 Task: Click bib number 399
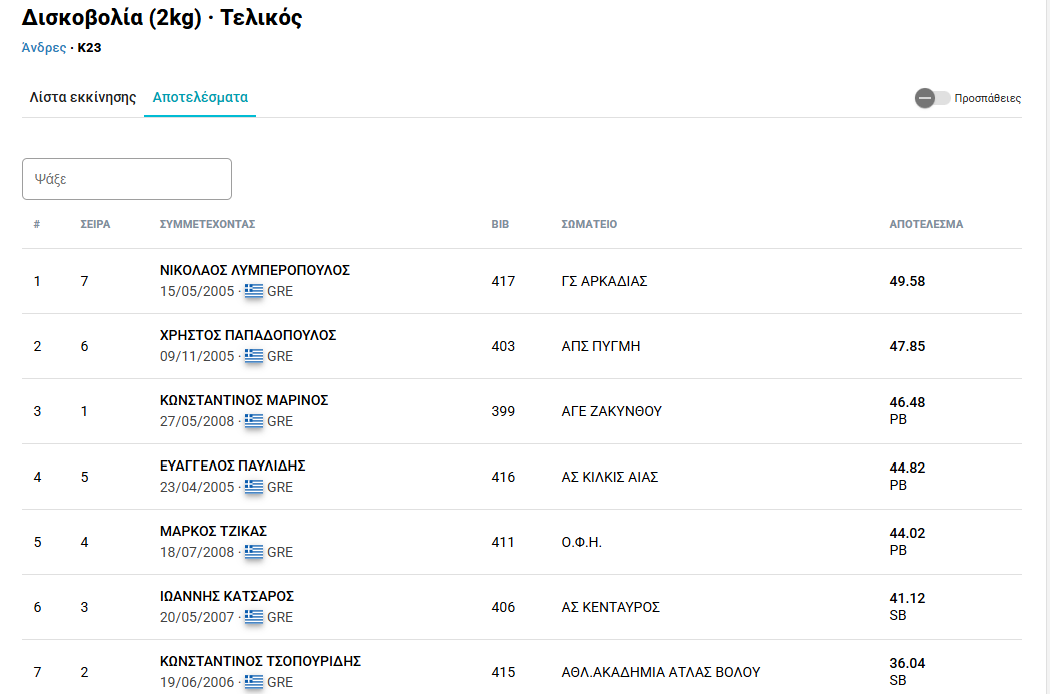(503, 411)
